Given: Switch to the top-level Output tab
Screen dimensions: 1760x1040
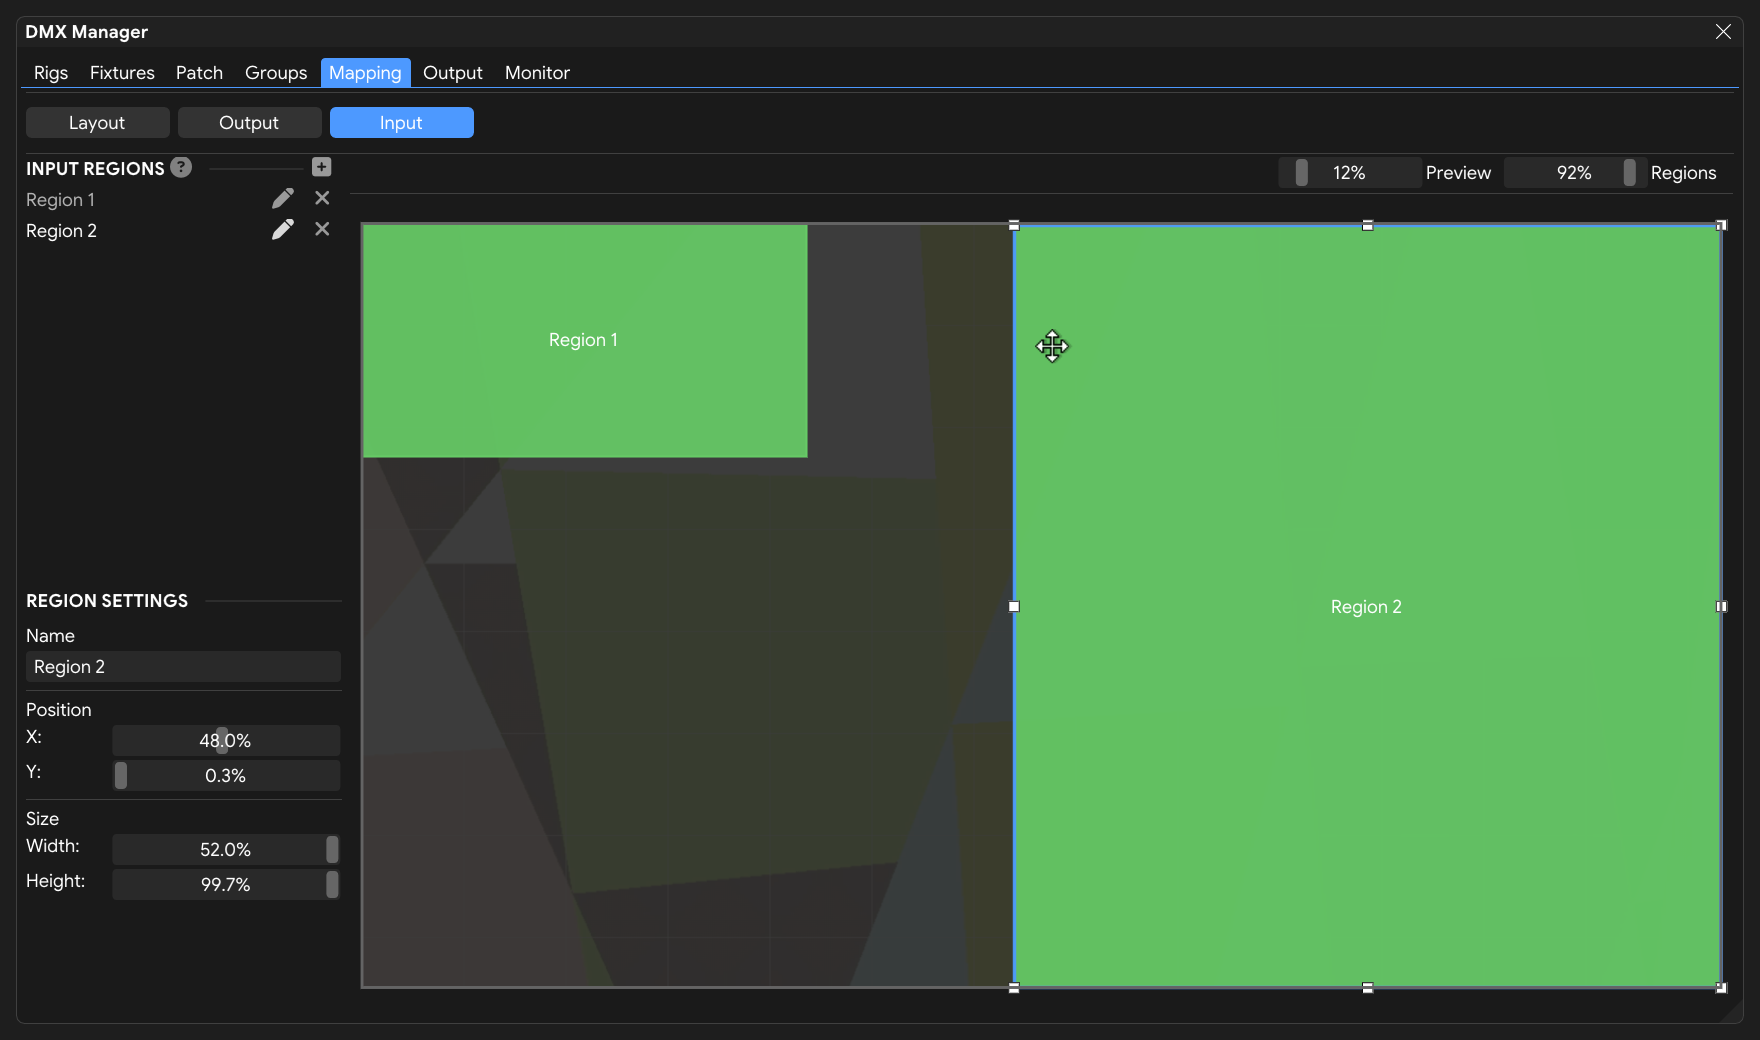Looking at the screenshot, I should tap(453, 73).
